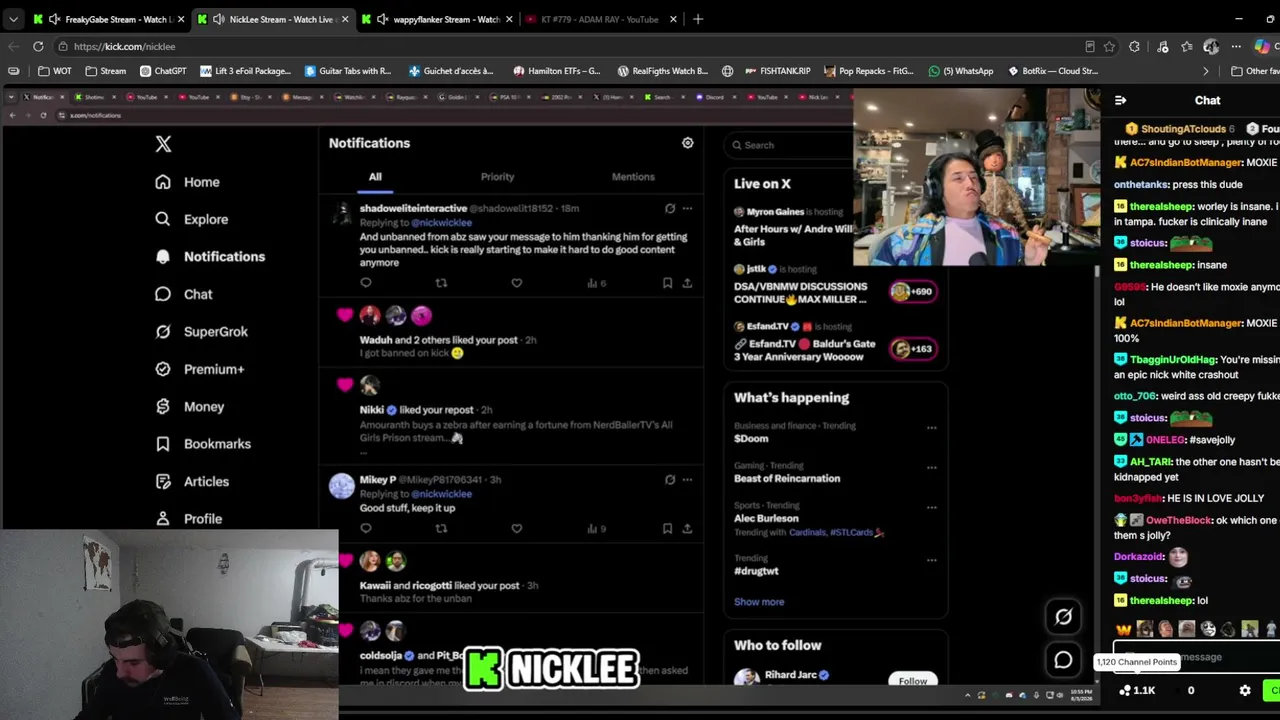Like shadoweliteinteractive's post

pyautogui.click(x=517, y=283)
